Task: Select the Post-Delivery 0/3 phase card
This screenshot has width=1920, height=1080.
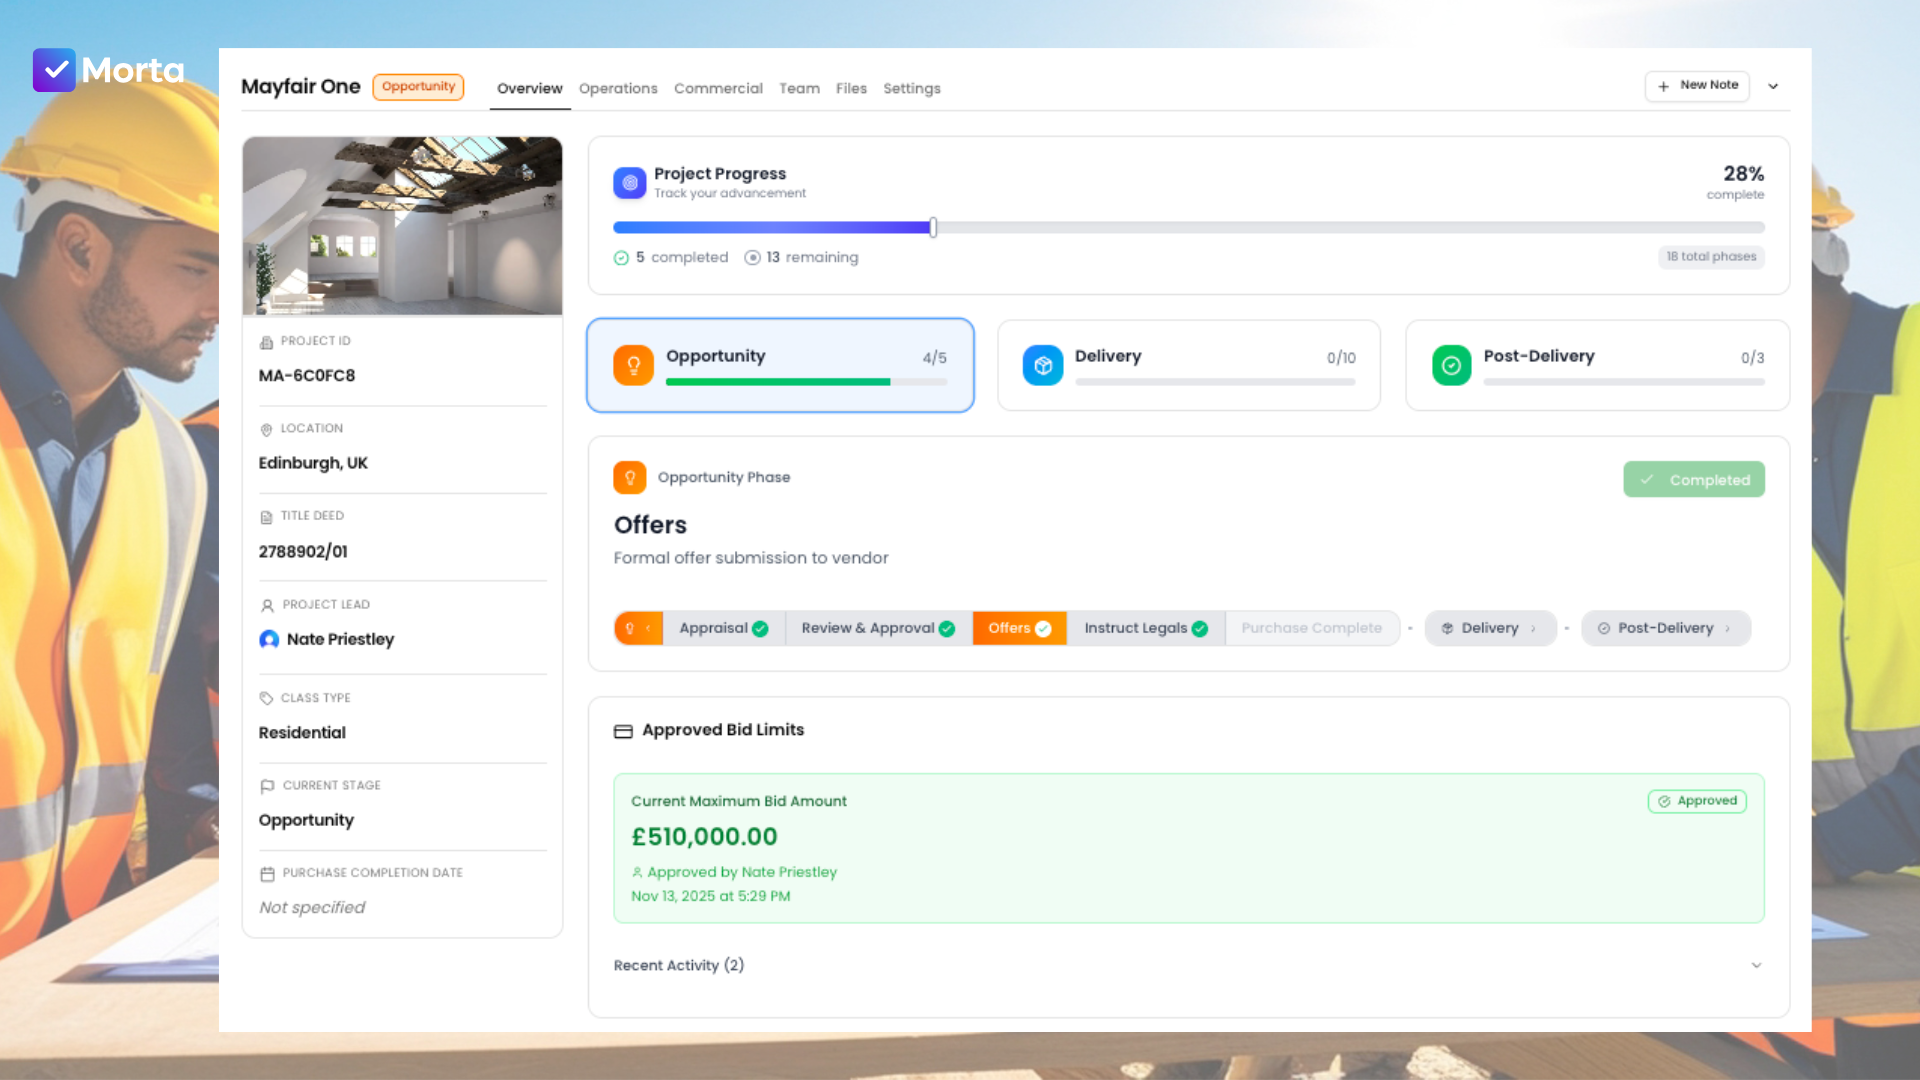Action: pyautogui.click(x=1598, y=365)
